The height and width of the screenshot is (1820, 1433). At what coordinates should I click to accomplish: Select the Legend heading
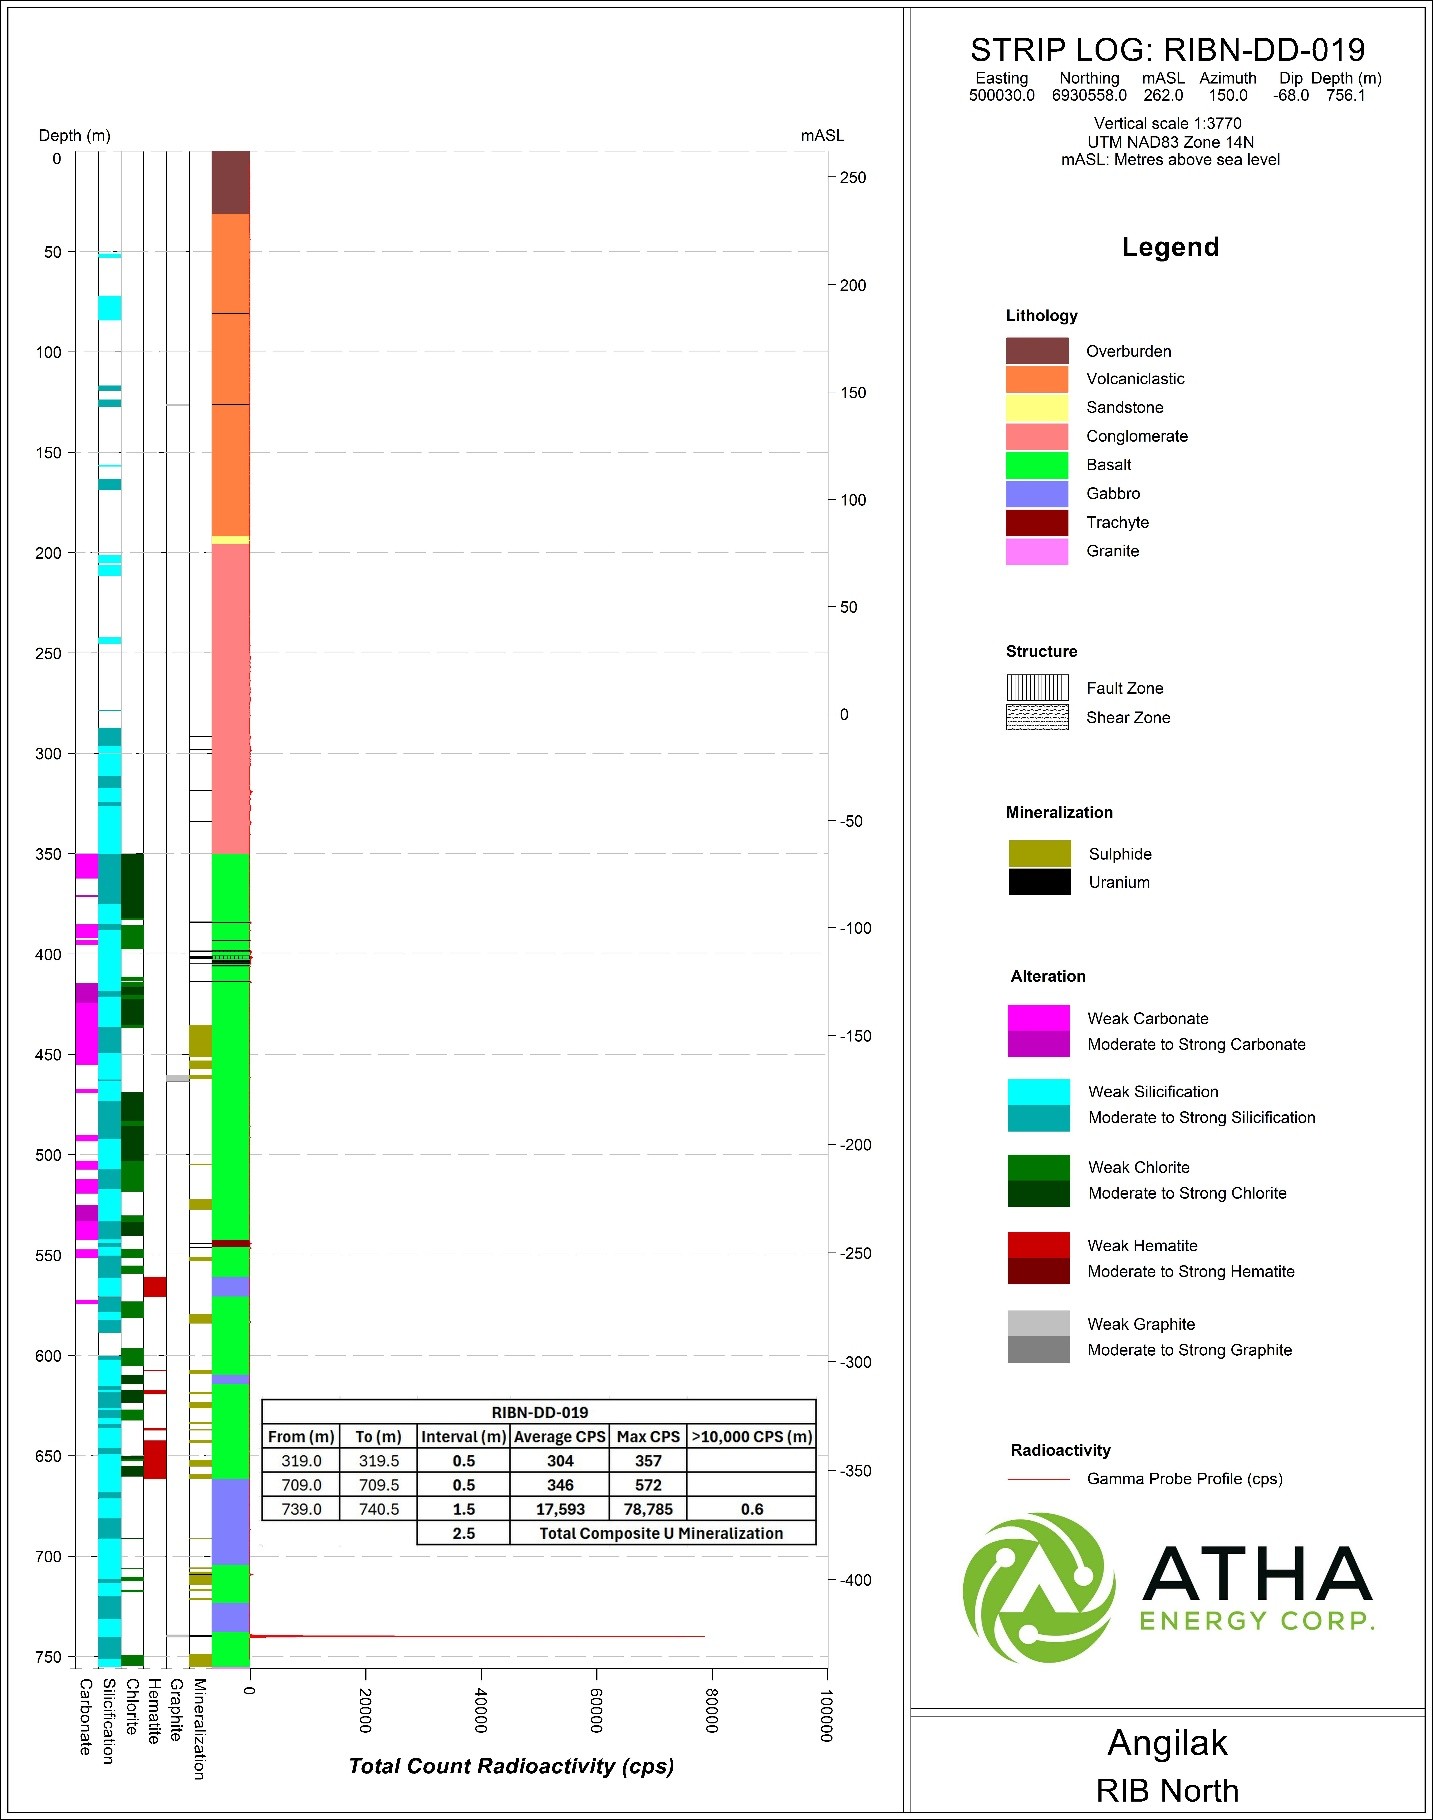1170,247
